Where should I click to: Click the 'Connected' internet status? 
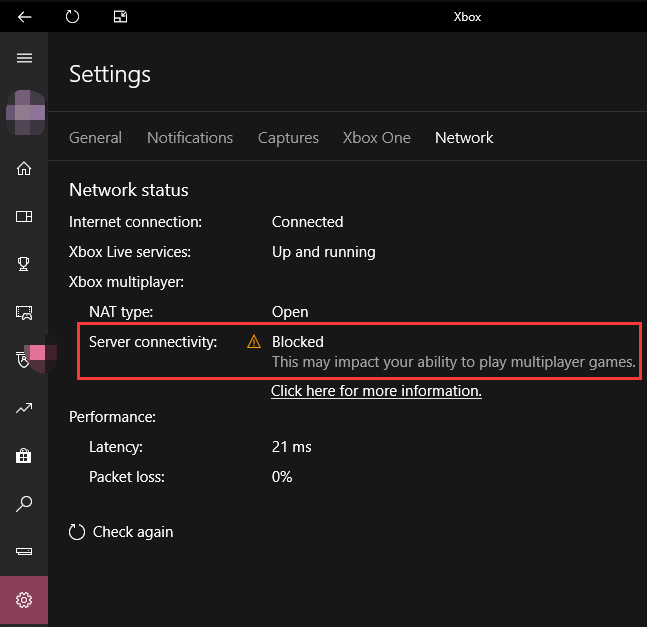[307, 222]
